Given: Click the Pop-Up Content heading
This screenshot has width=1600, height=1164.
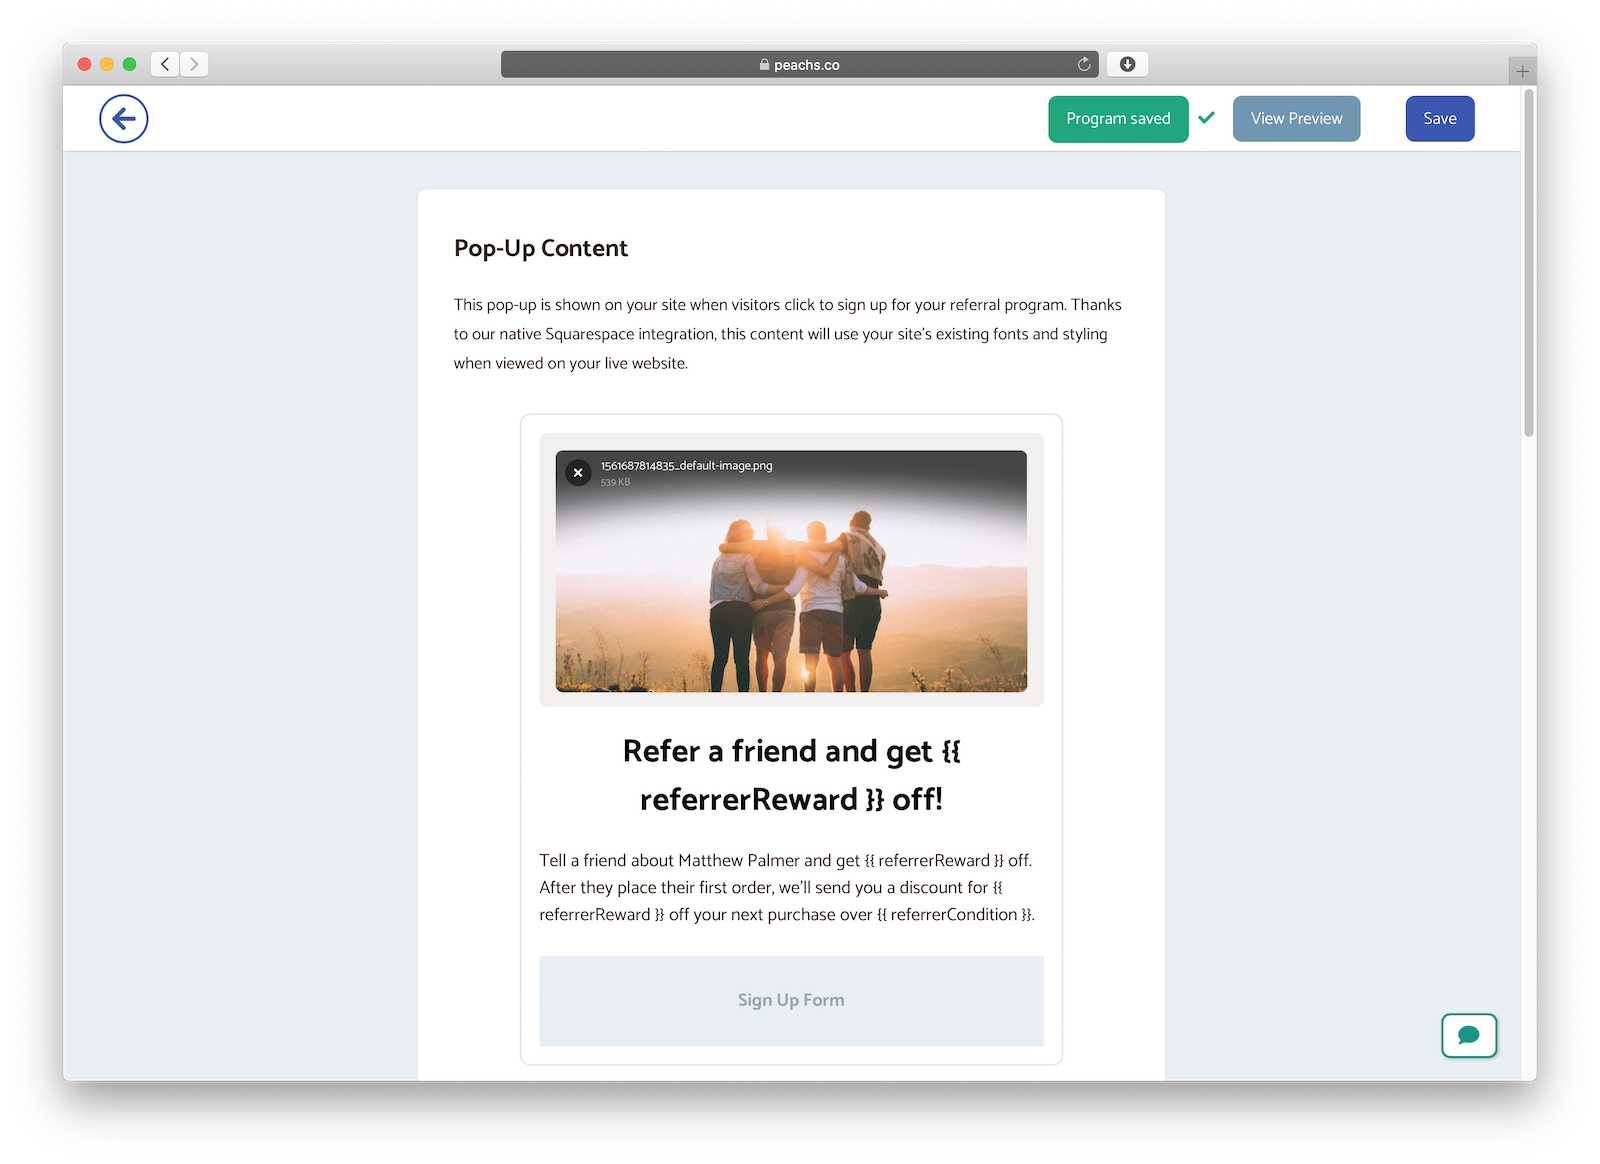Looking at the screenshot, I should click(x=541, y=248).
